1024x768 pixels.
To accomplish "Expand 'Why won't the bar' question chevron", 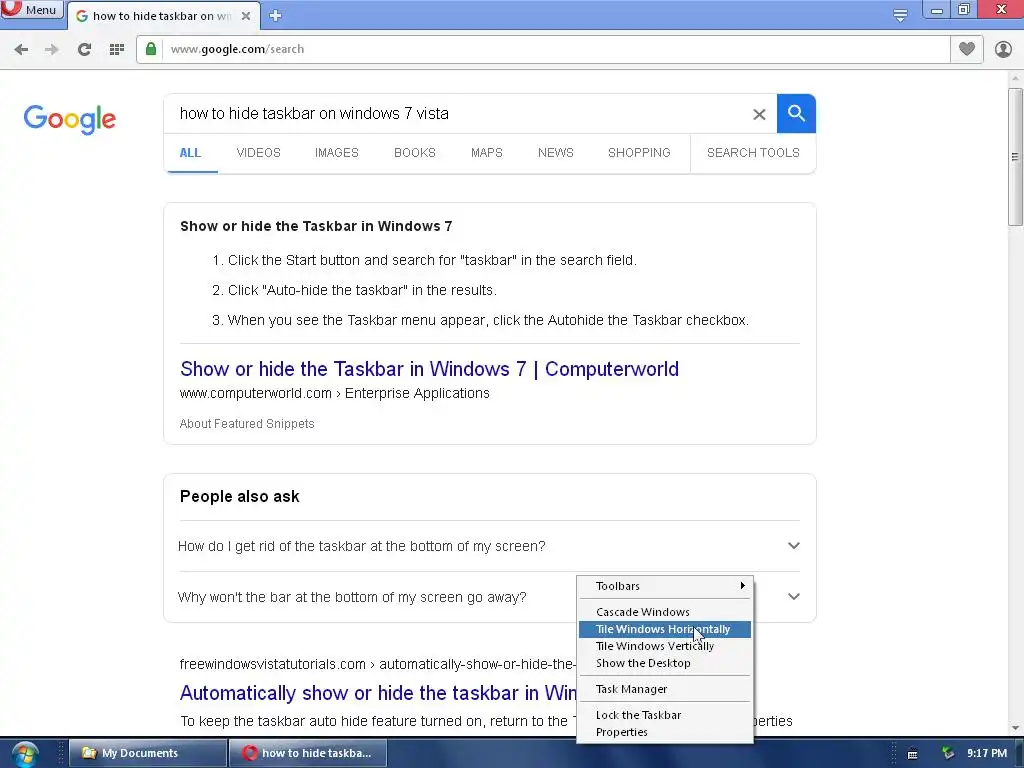I will click(793, 596).
